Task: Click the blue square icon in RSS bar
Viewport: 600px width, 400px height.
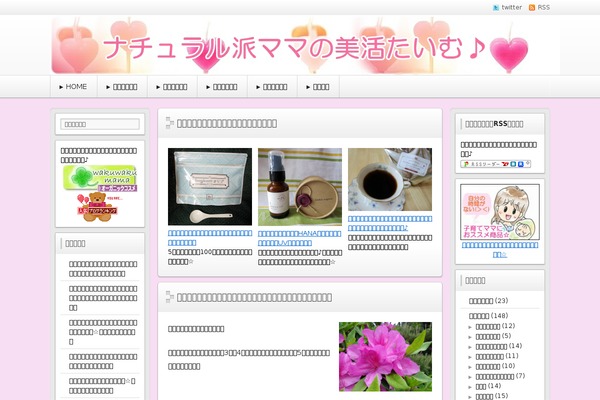Action: 520,164
